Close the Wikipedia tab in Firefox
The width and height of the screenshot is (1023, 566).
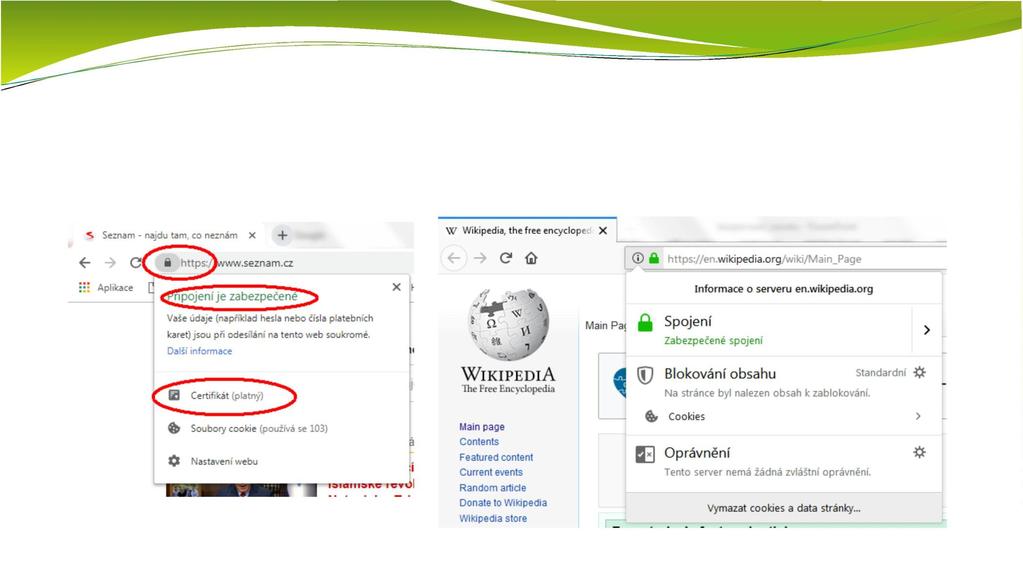(x=603, y=231)
